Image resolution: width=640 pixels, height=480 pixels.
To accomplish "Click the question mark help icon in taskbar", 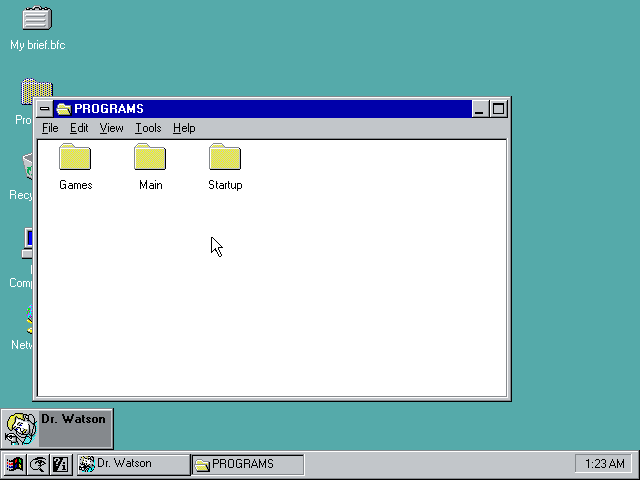I will pos(60,464).
